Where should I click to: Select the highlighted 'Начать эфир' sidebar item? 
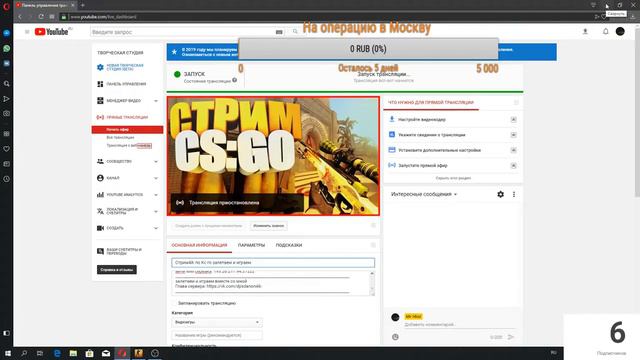[127, 130]
